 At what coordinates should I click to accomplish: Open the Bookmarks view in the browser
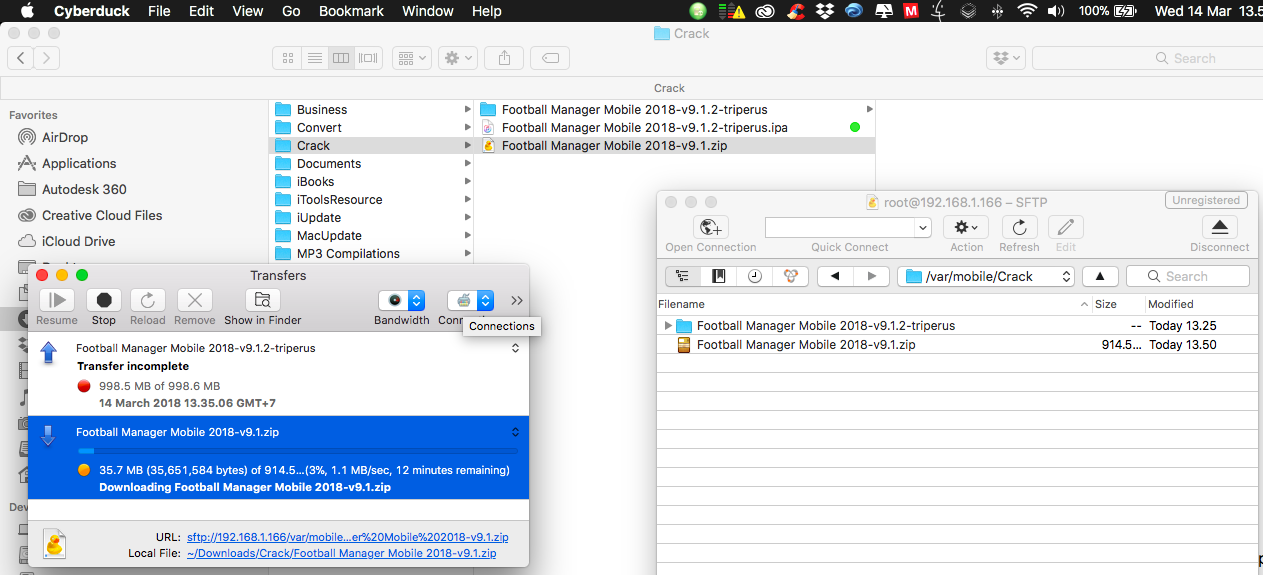coord(718,276)
